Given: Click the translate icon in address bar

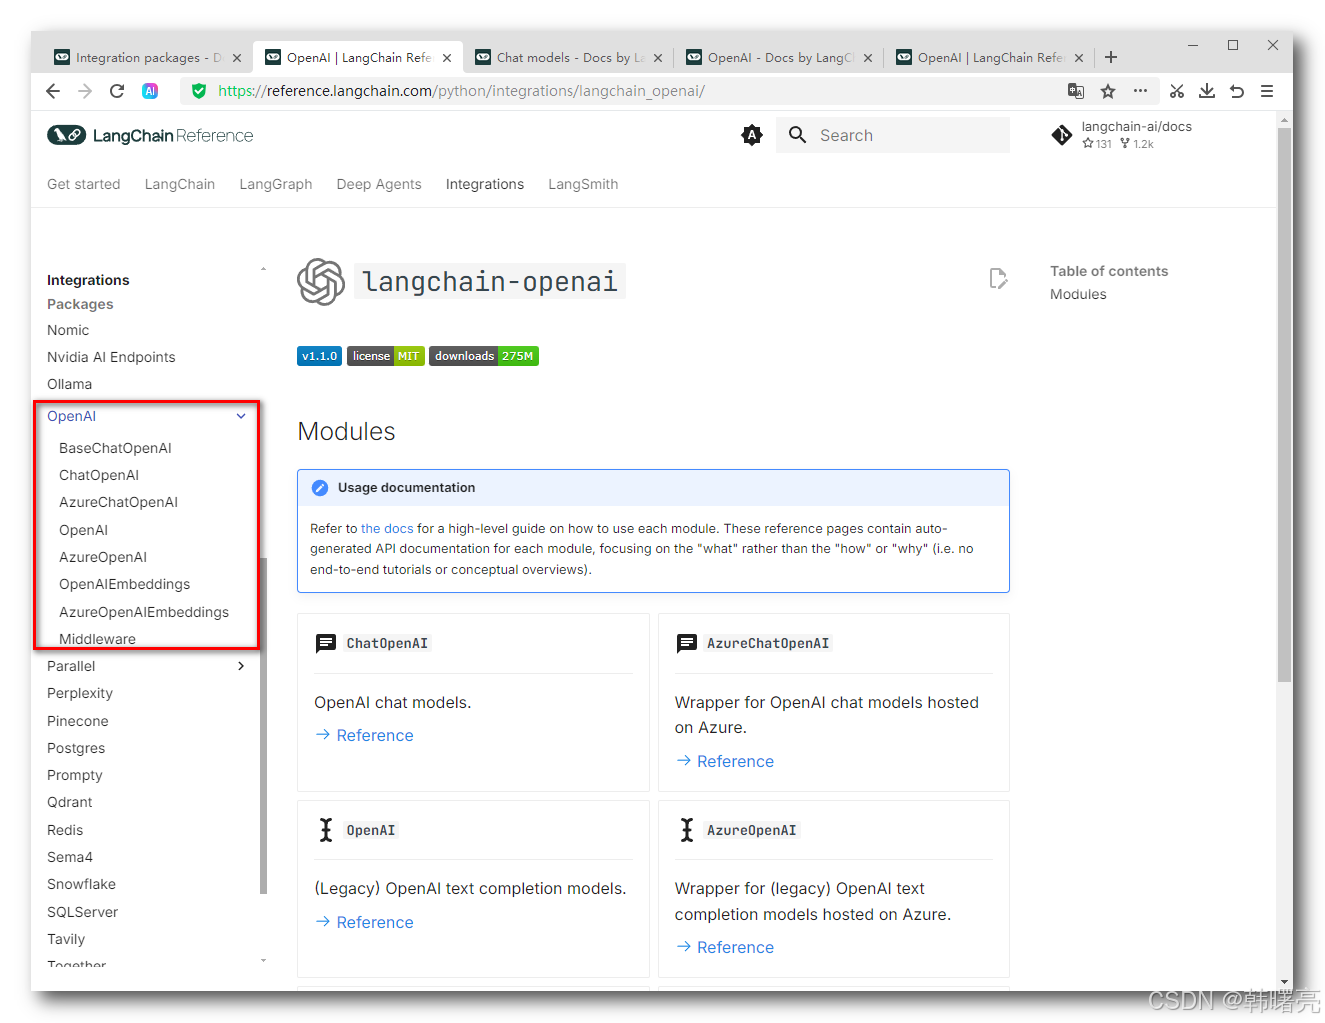Looking at the screenshot, I should point(1076,91).
